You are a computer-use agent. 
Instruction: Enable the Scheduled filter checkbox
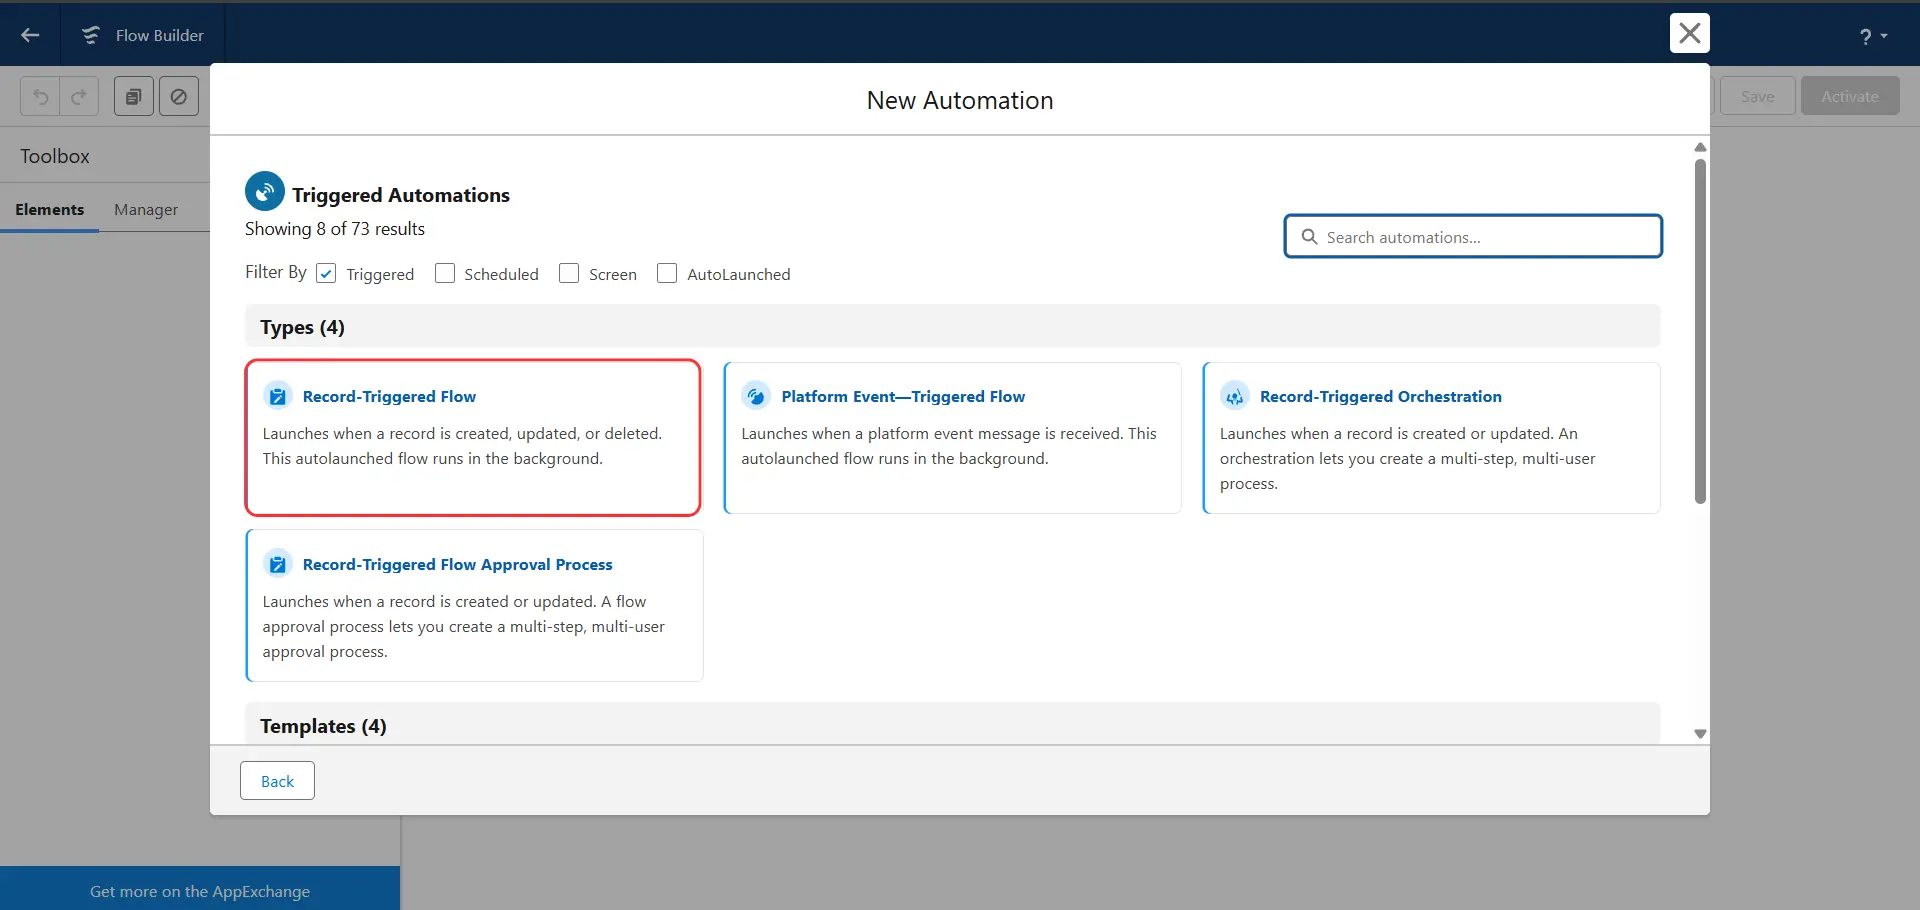point(445,273)
